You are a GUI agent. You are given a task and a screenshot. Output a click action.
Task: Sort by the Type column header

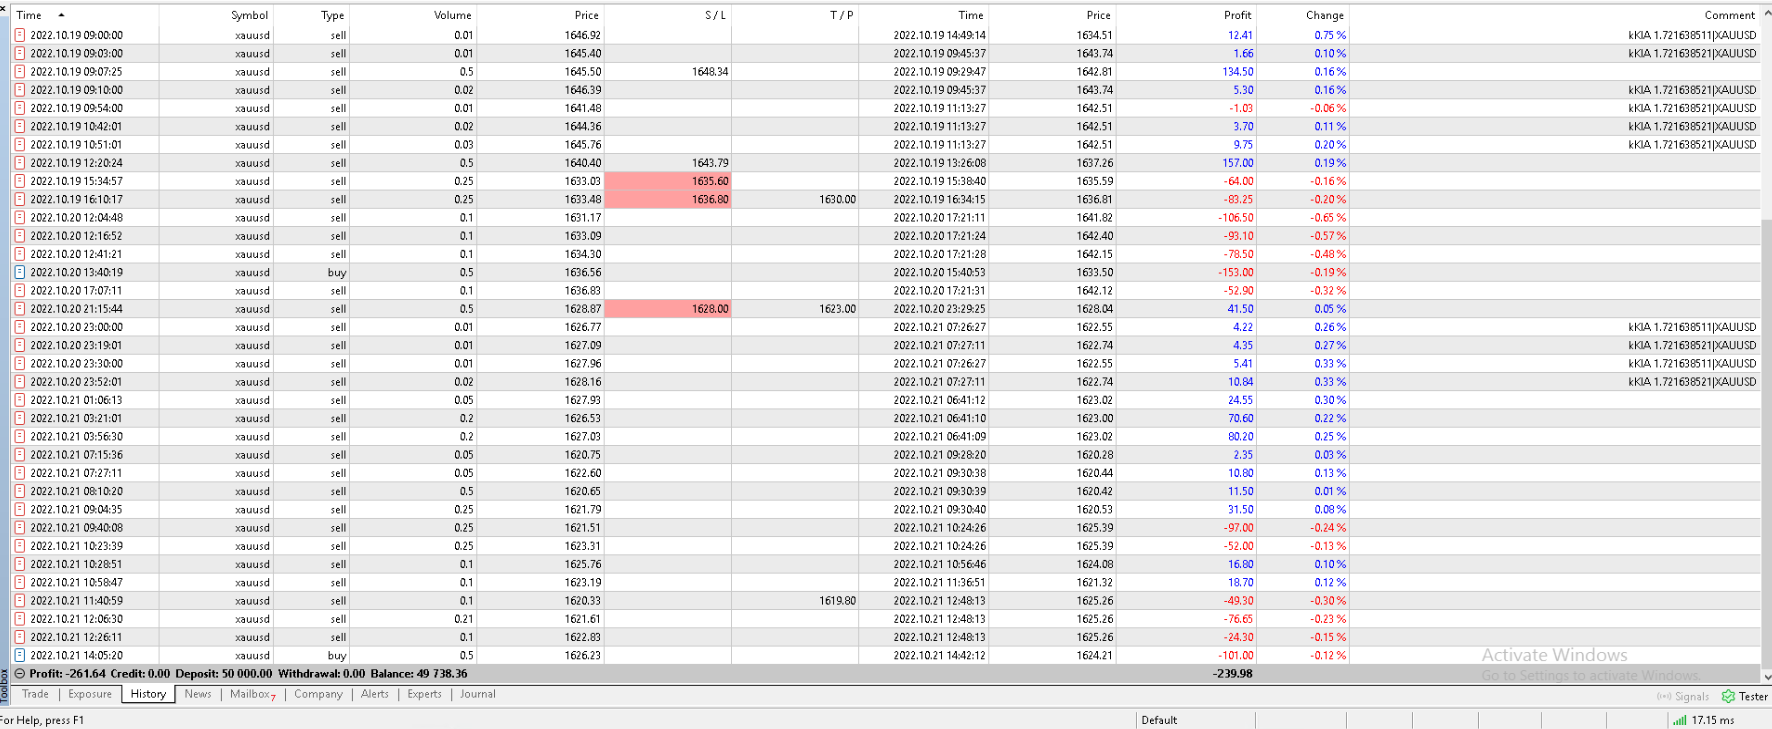click(x=333, y=15)
